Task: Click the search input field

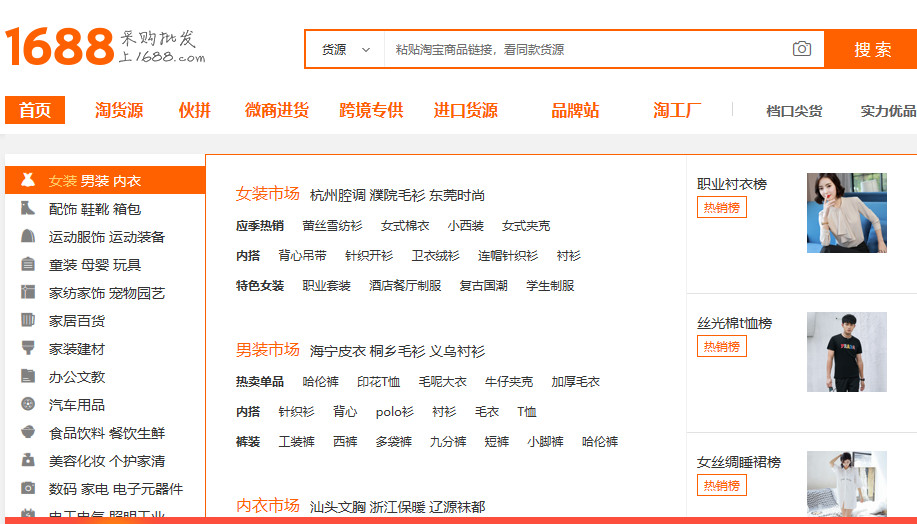Action: coord(588,50)
